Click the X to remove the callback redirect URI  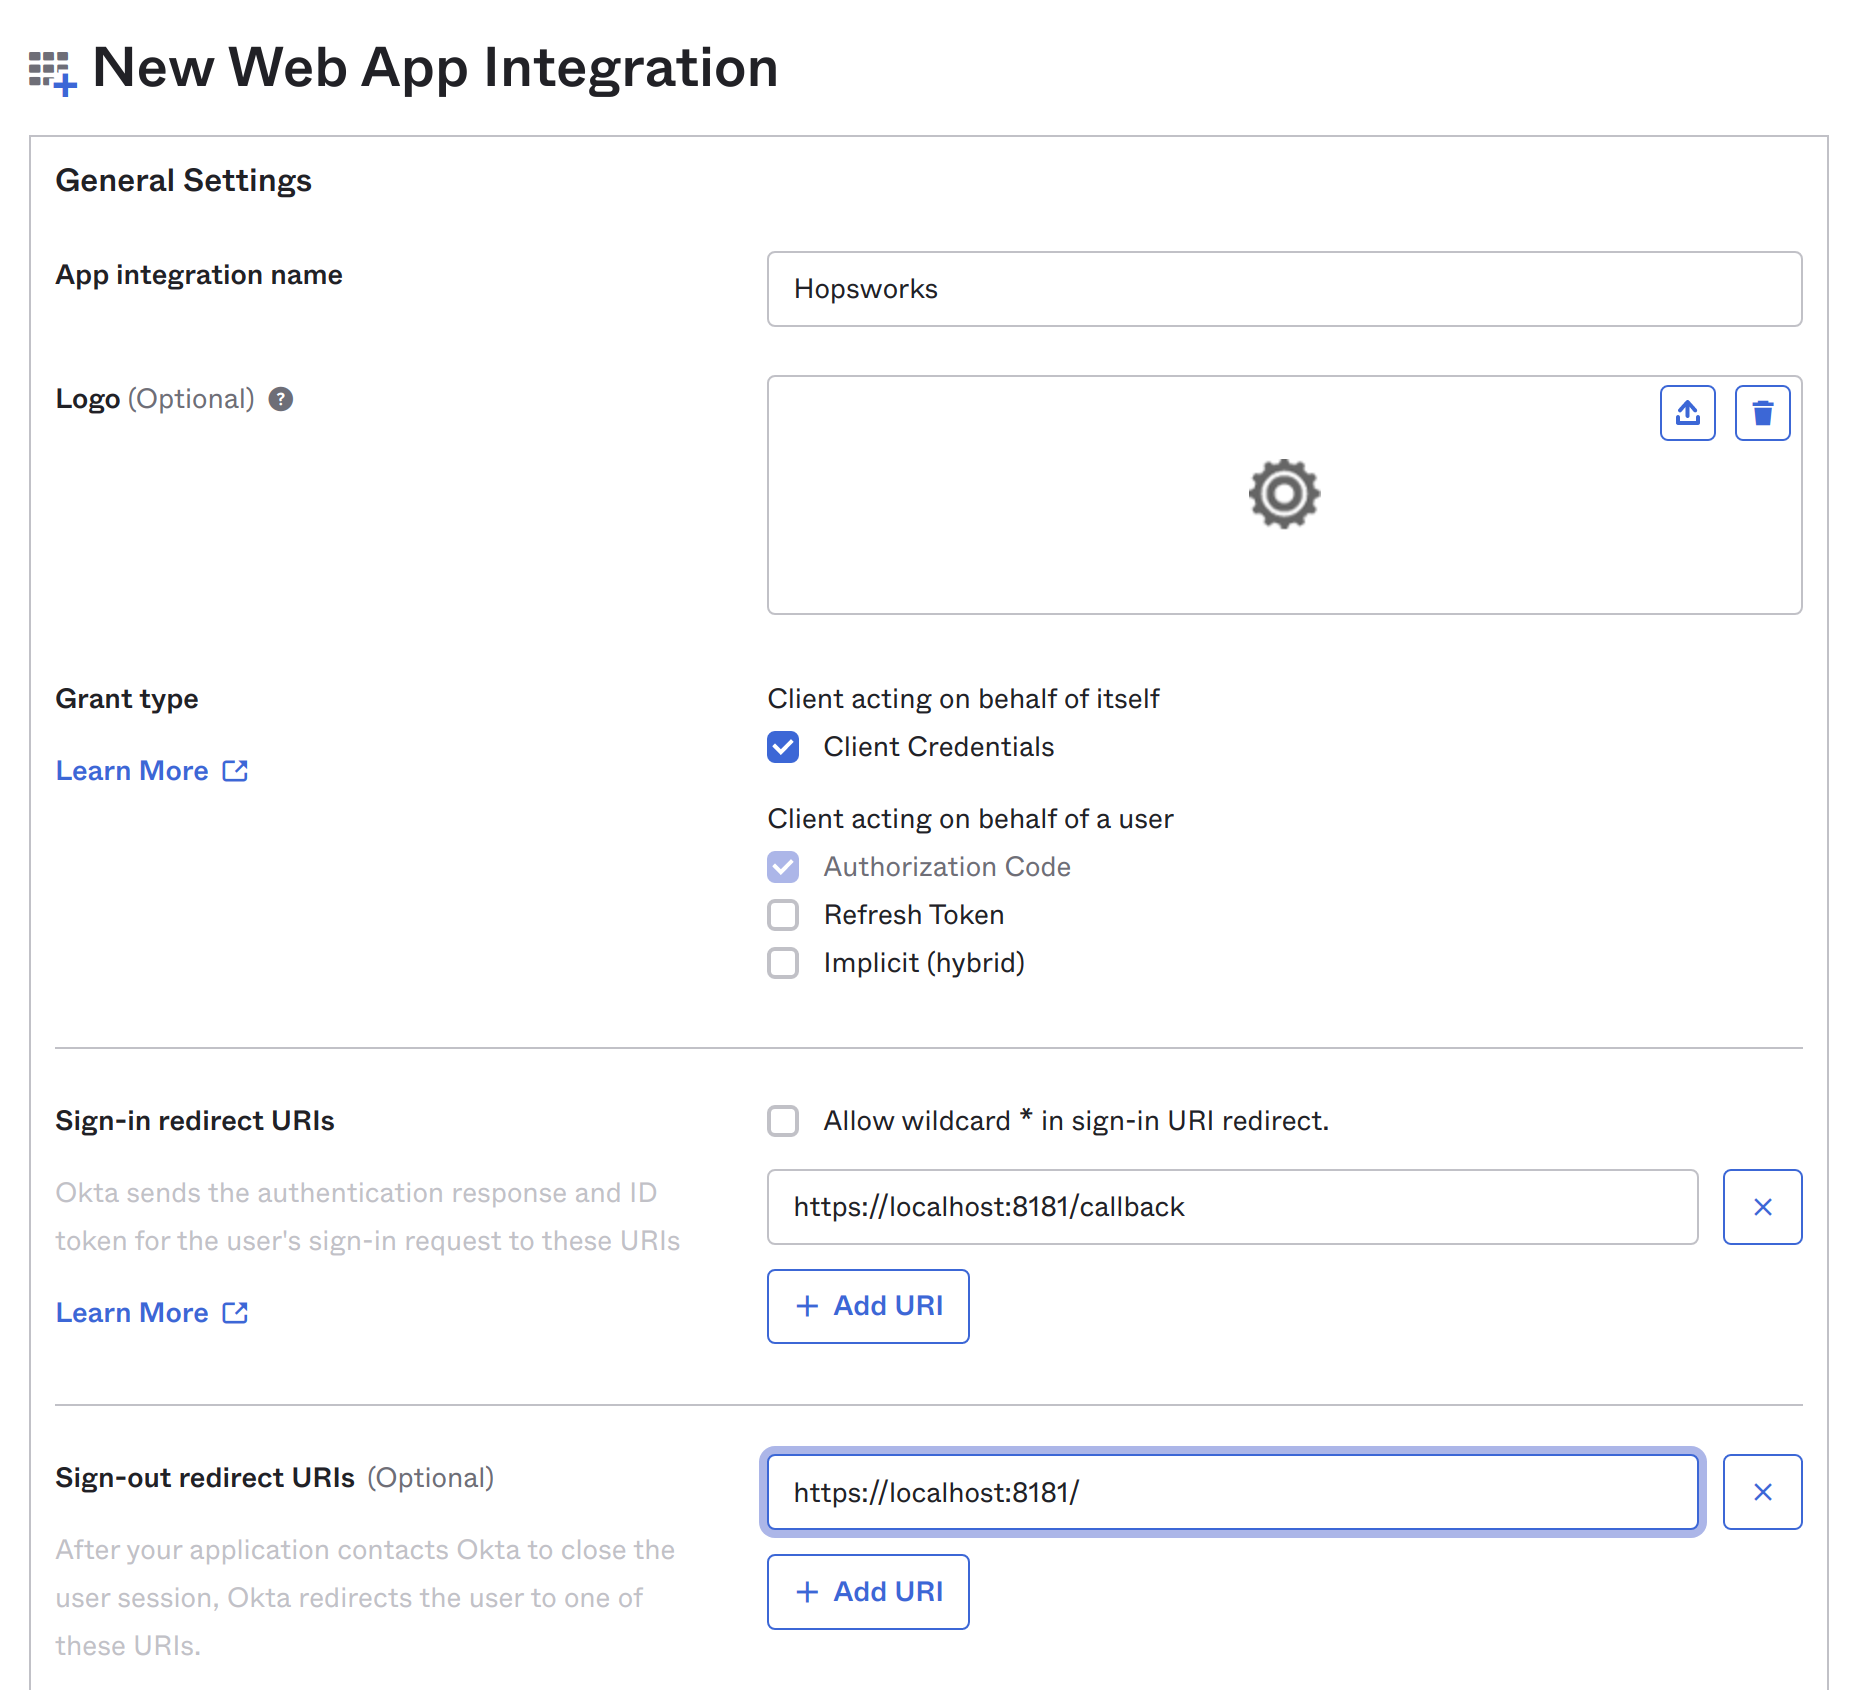pos(1762,1207)
